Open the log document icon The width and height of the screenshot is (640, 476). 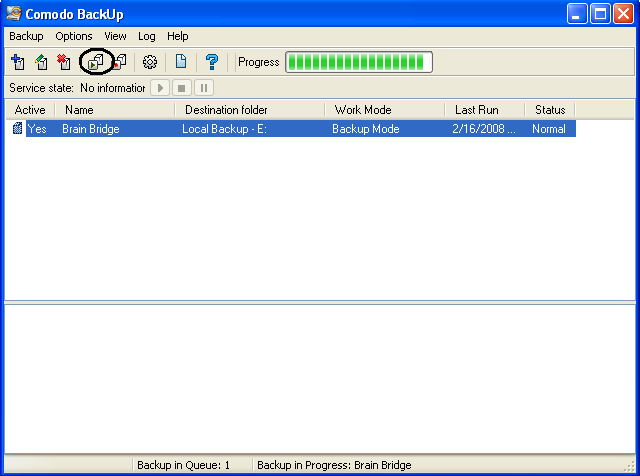(181, 62)
